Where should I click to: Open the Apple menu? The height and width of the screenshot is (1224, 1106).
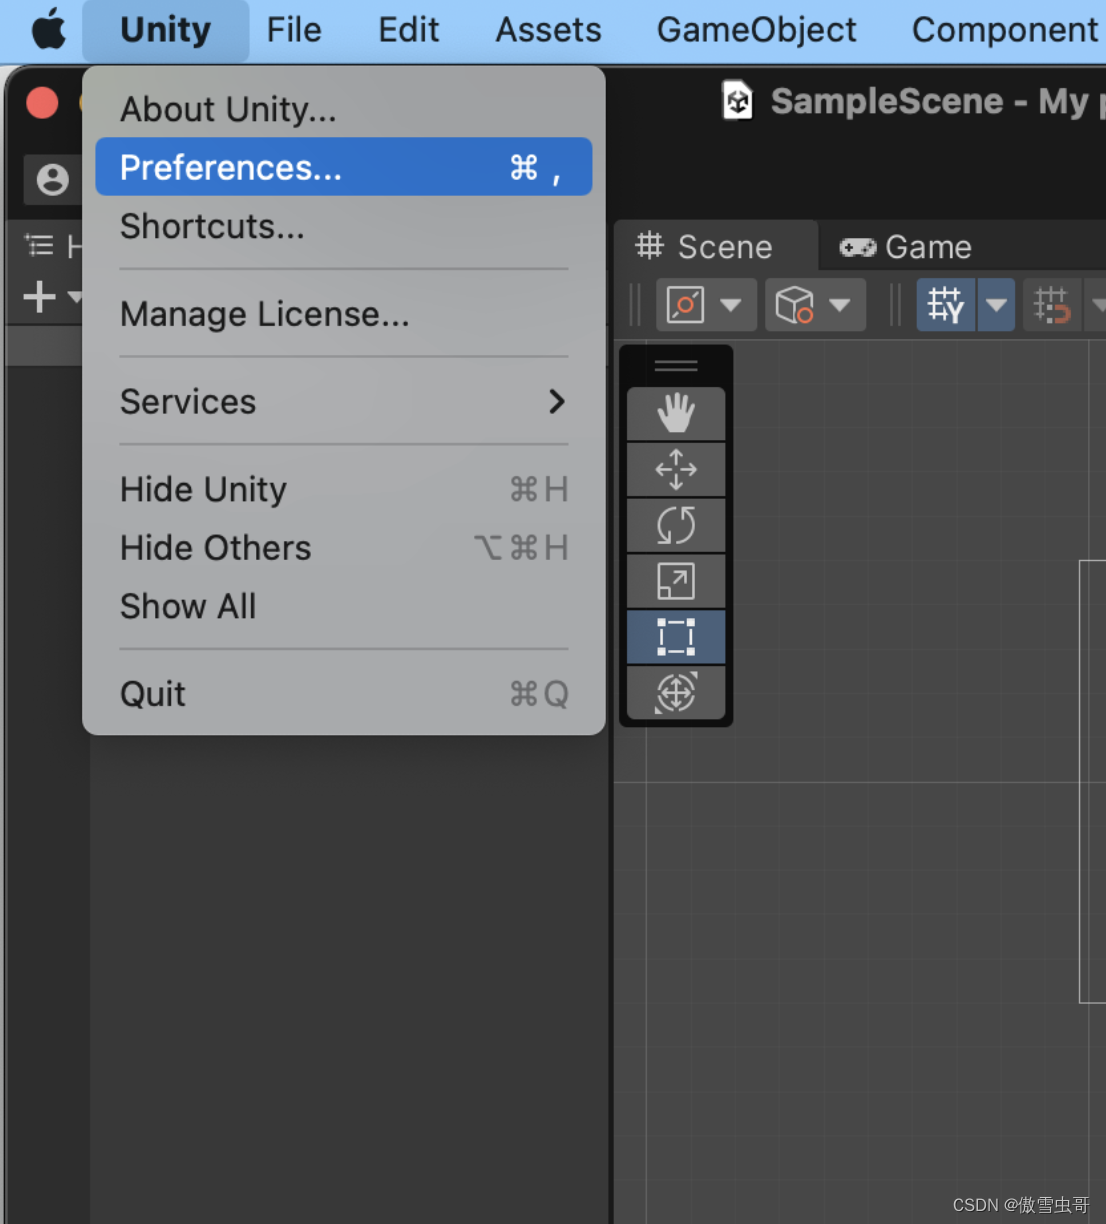coord(49,30)
